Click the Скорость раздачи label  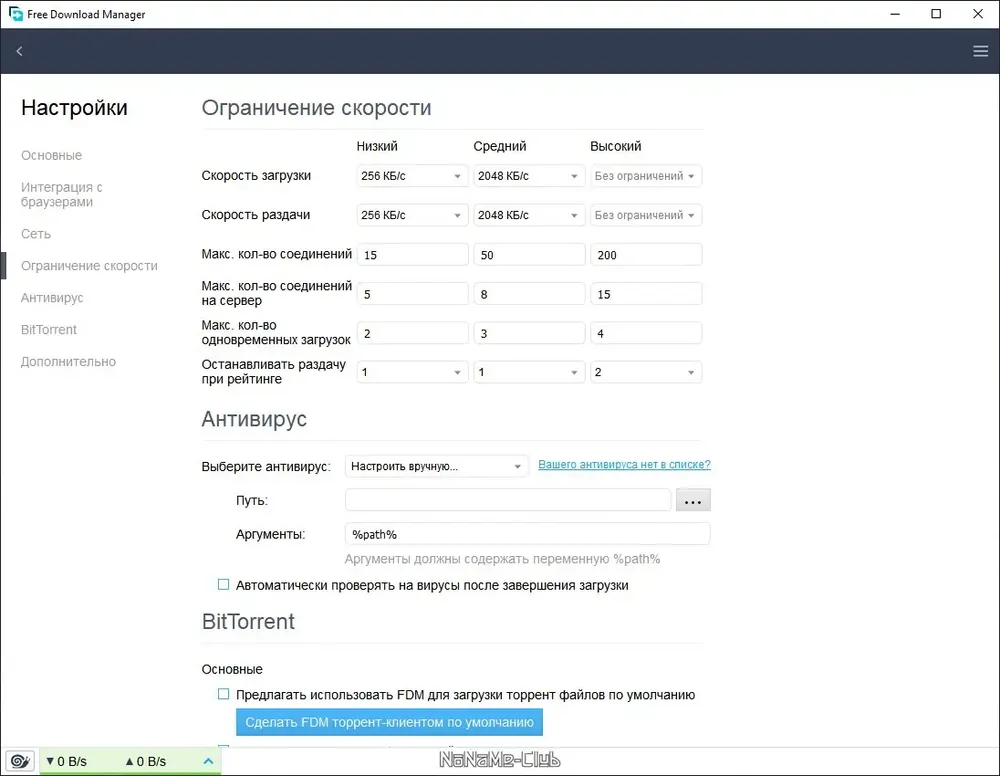(x=256, y=216)
